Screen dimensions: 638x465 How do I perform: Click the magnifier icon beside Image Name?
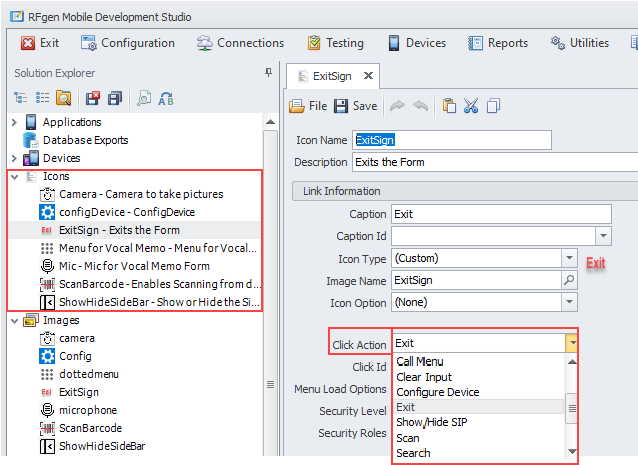click(x=569, y=280)
